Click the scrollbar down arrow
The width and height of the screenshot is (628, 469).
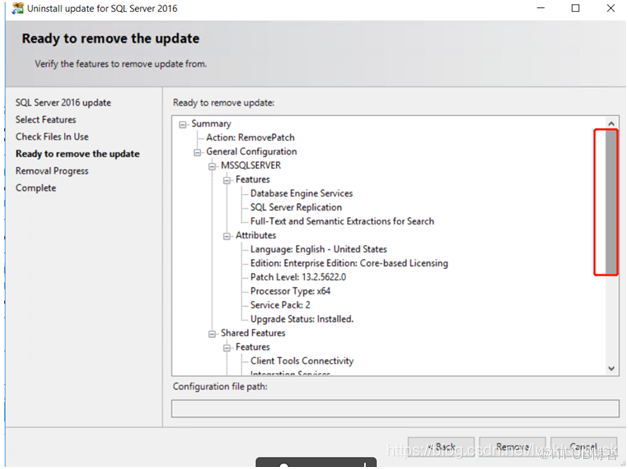point(611,368)
